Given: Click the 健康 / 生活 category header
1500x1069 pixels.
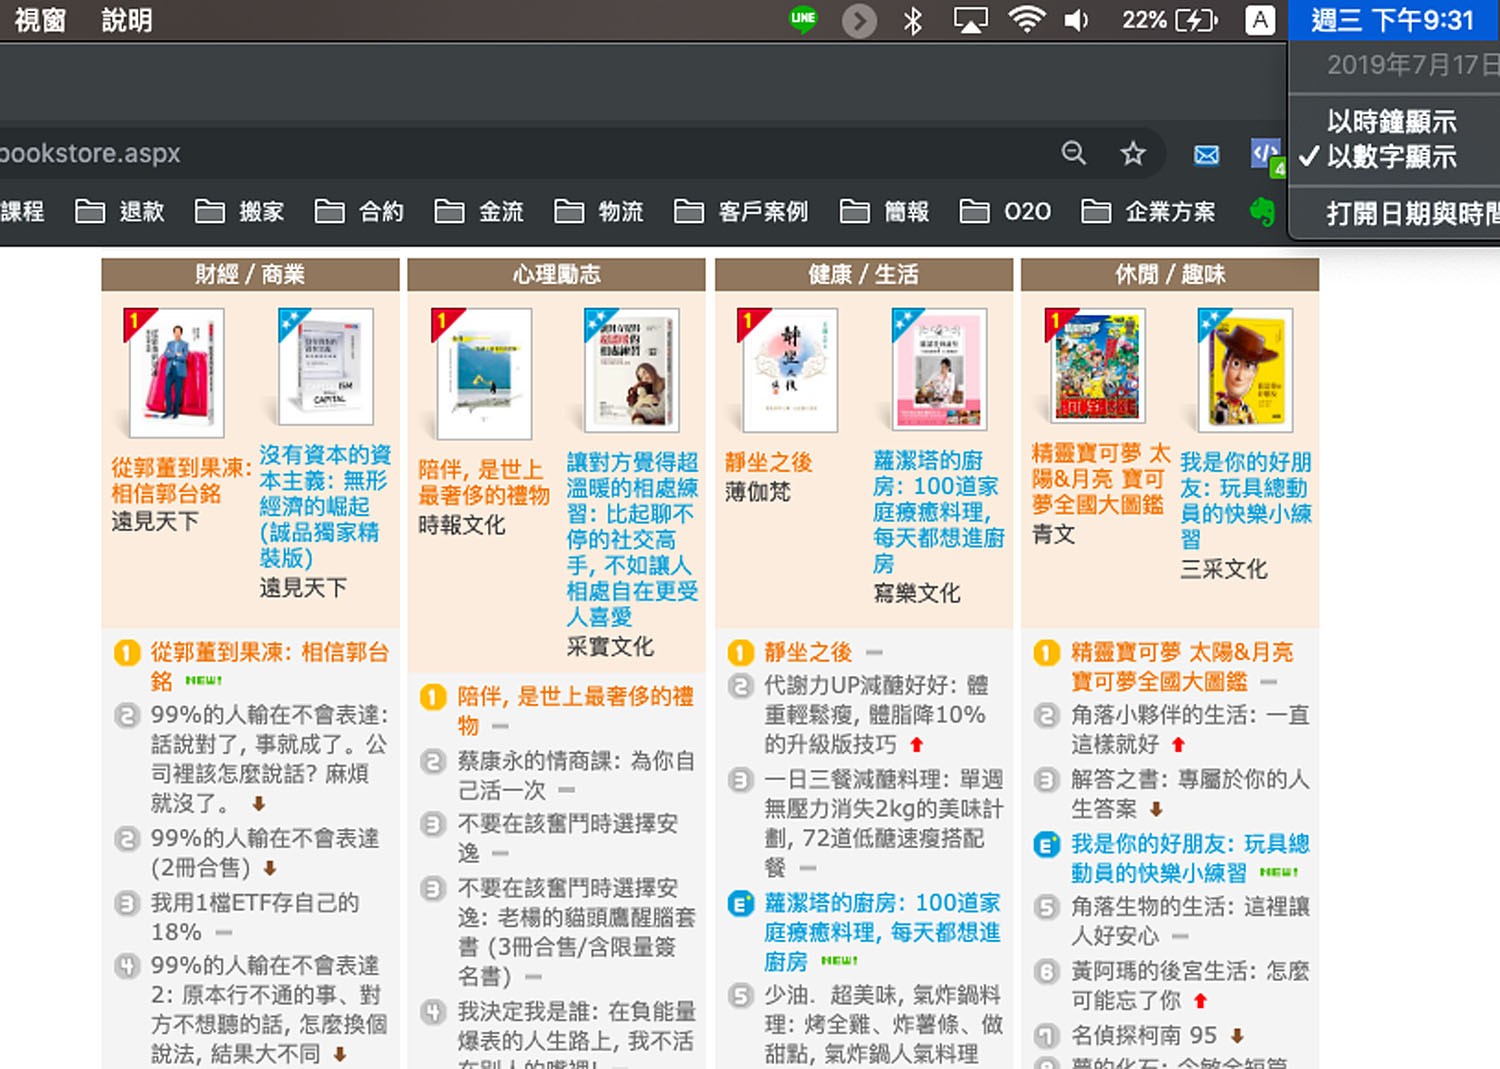Looking at the screenshot, I should tap(863, 274).
